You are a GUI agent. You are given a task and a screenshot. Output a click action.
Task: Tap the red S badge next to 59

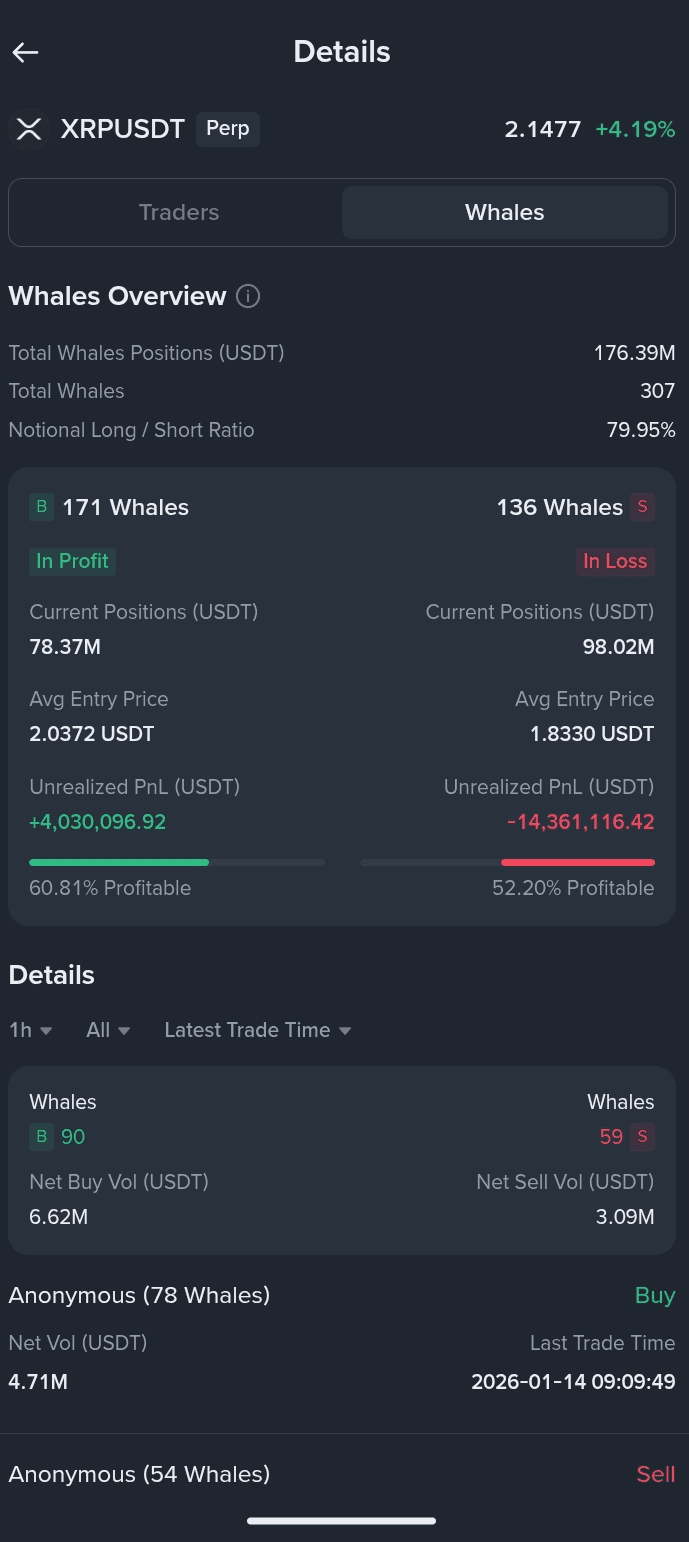pos(643,1137)
